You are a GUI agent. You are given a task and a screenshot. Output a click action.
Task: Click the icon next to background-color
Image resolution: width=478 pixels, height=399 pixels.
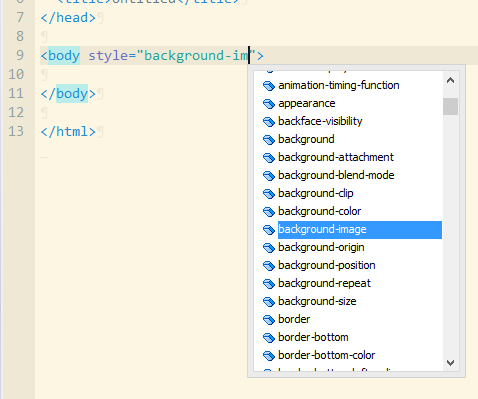(269, 212)
